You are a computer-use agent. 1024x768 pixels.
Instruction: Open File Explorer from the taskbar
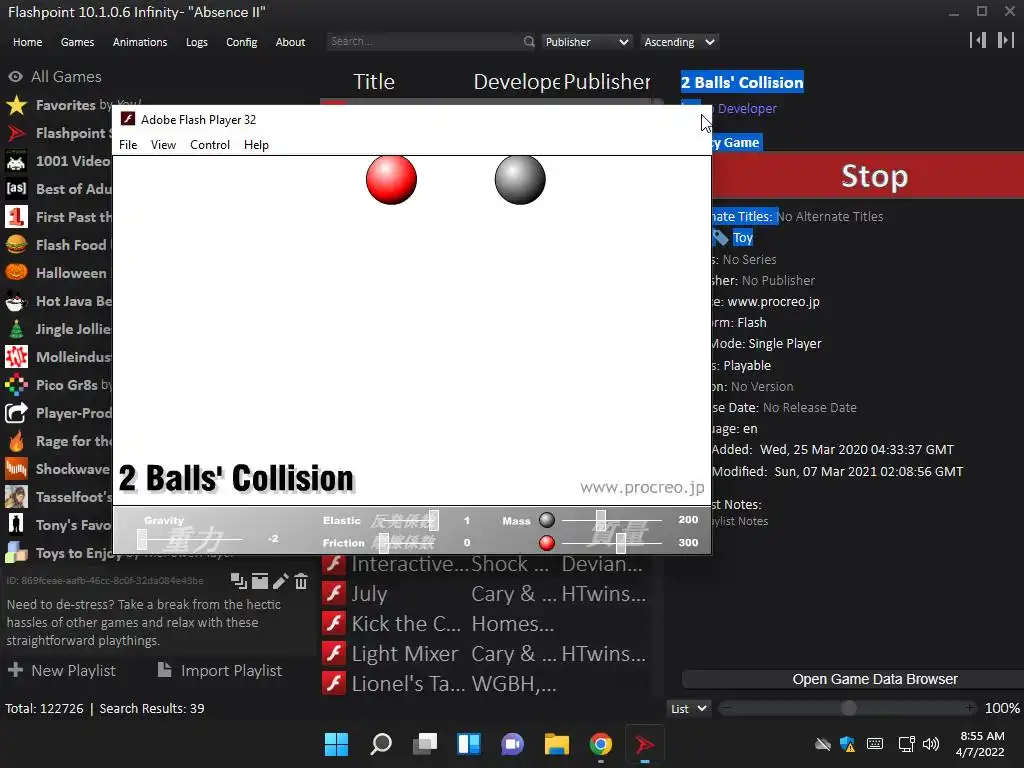coord(556,744)
